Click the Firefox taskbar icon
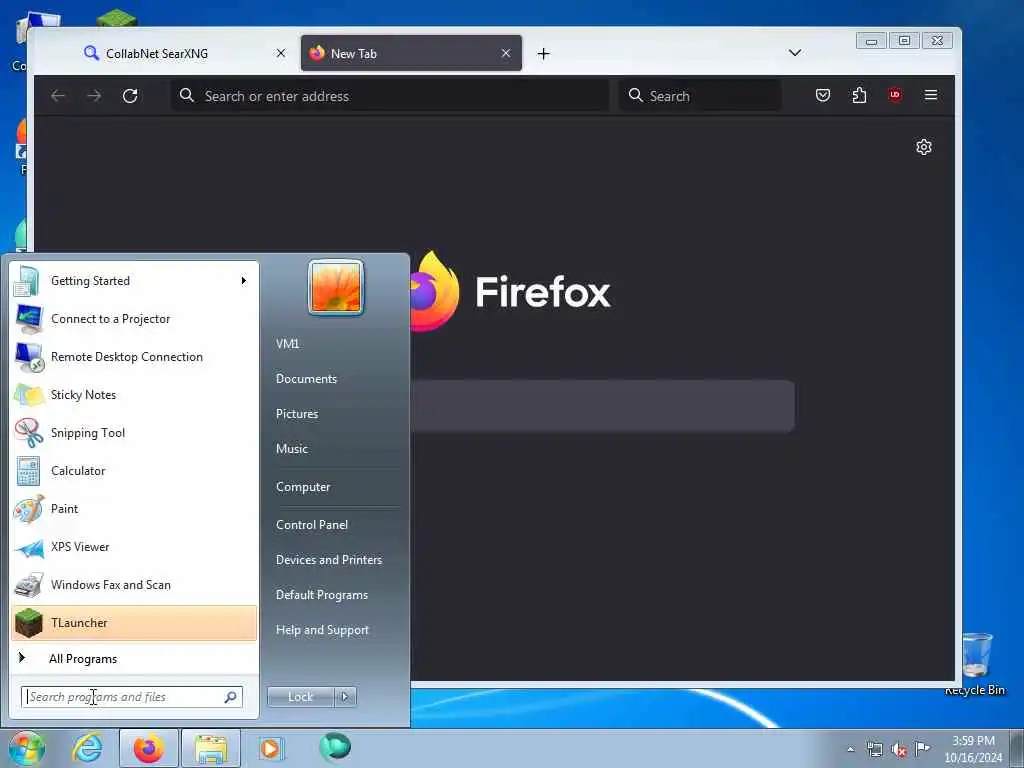The image size is (1024, 768). [149, 748]
